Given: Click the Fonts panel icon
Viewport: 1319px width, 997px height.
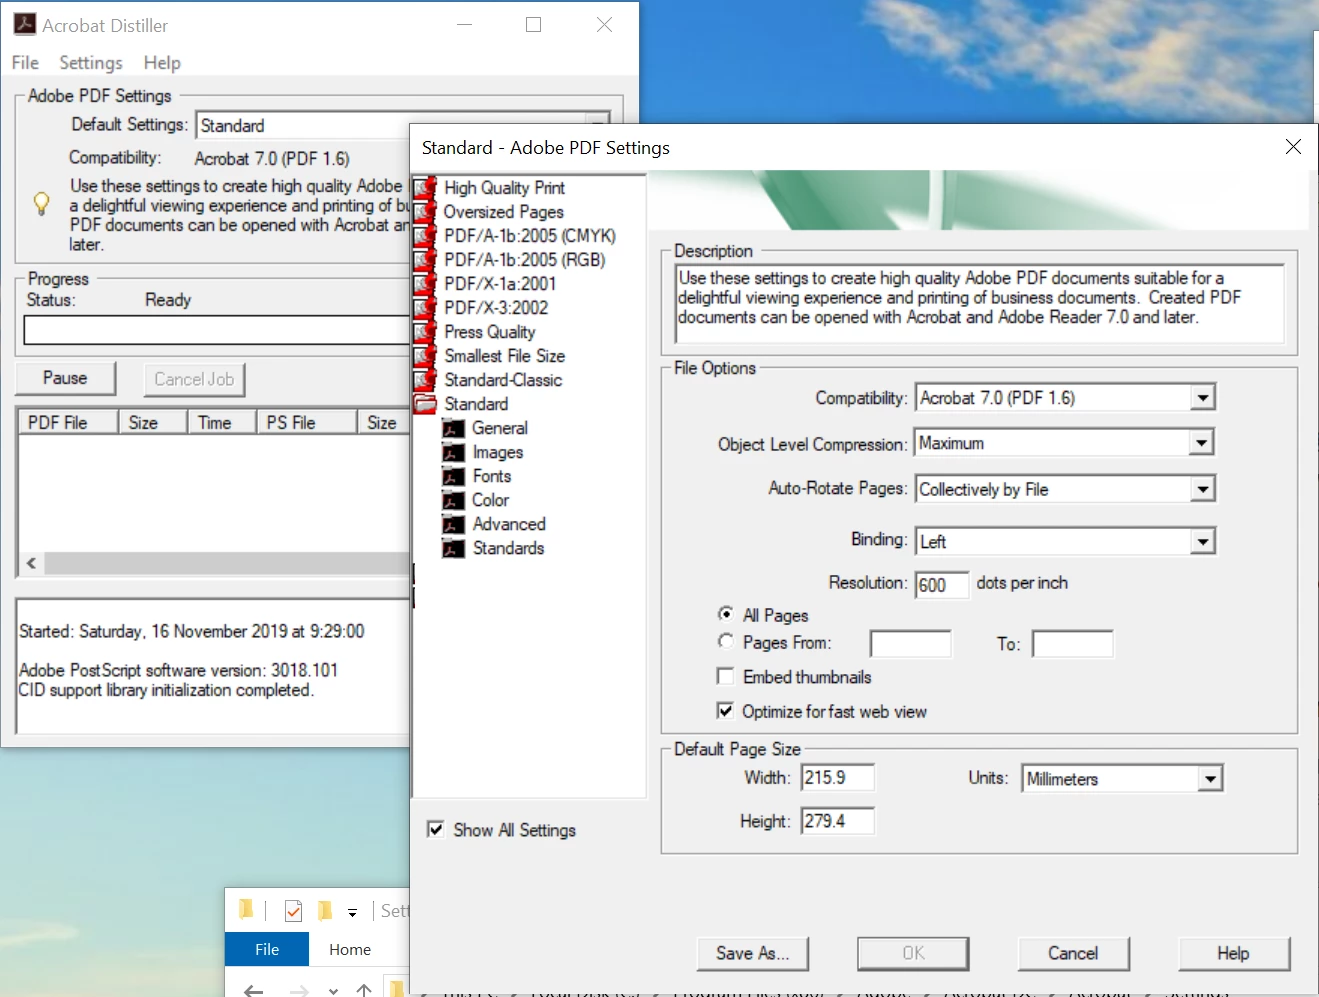Looking at the screenshot, I should (x=454, y=476).
